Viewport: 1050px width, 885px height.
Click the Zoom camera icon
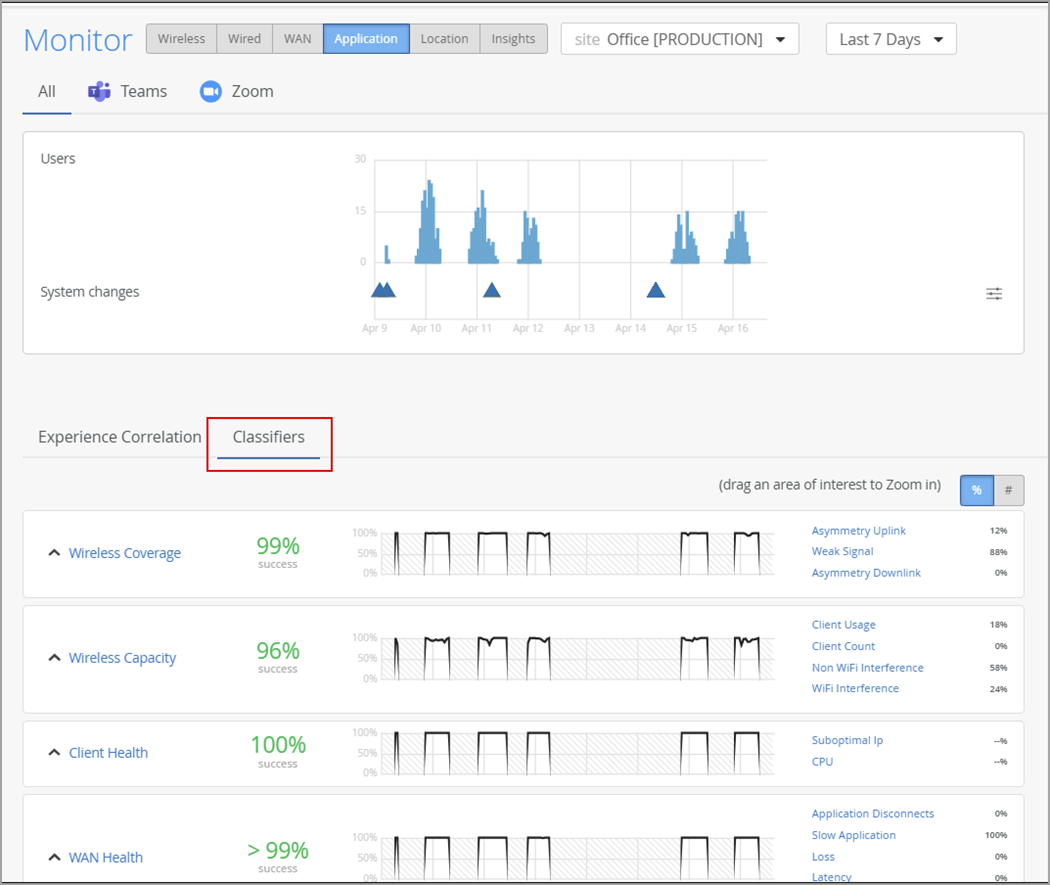point(210,92)
